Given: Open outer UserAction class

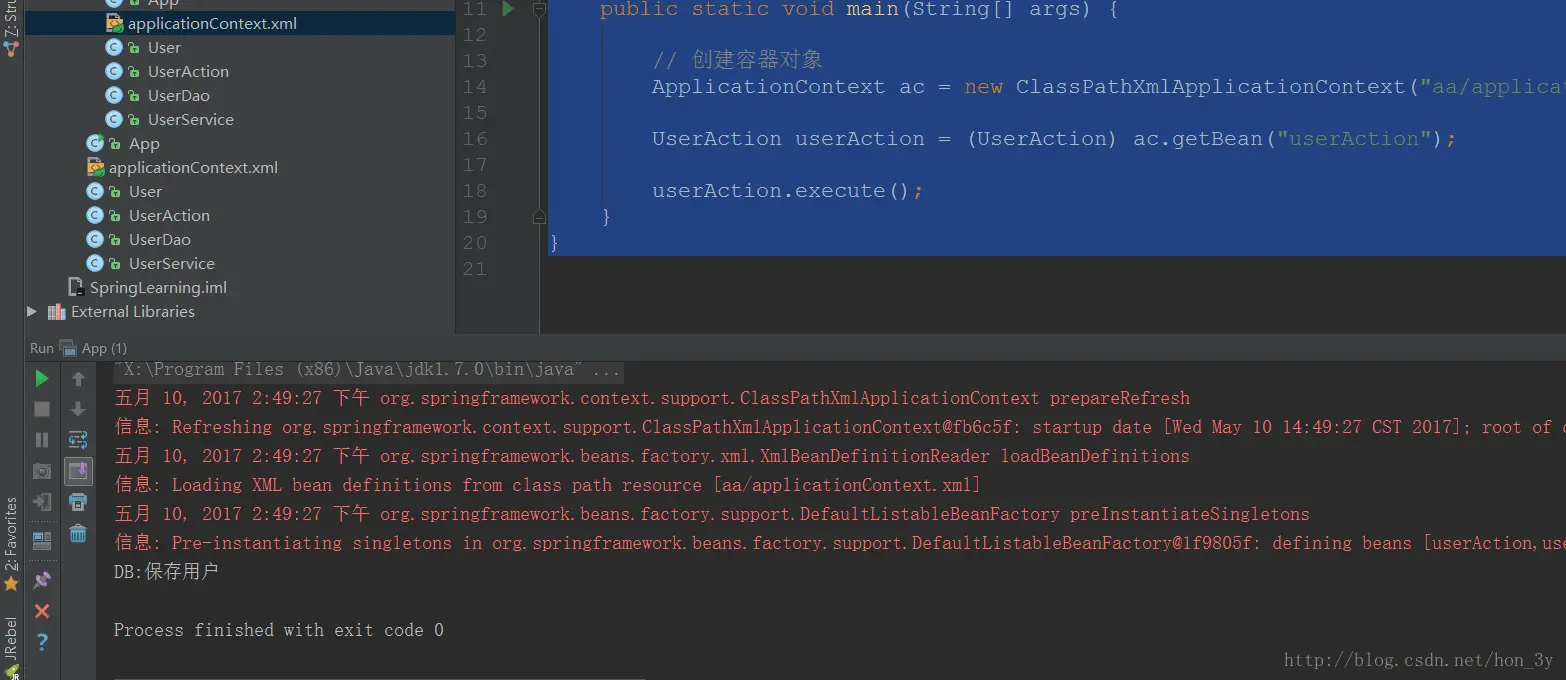Looking at the screenshot, I should (x=169, y=215).
